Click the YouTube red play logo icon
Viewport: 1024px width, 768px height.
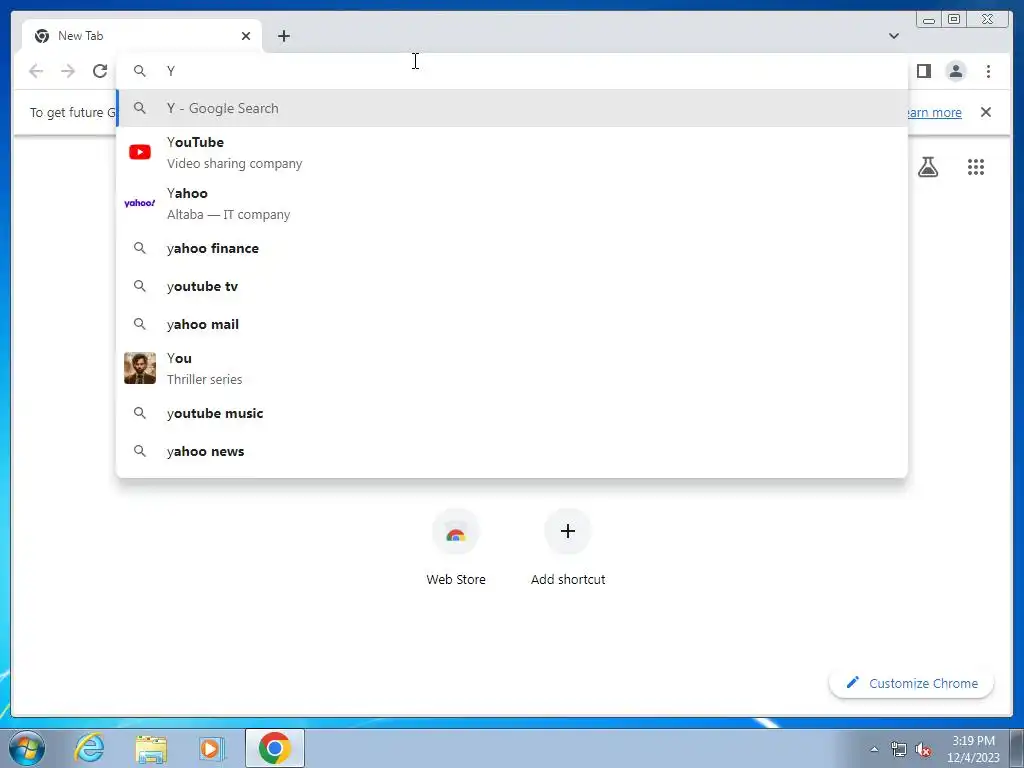[x=140, y=152]
